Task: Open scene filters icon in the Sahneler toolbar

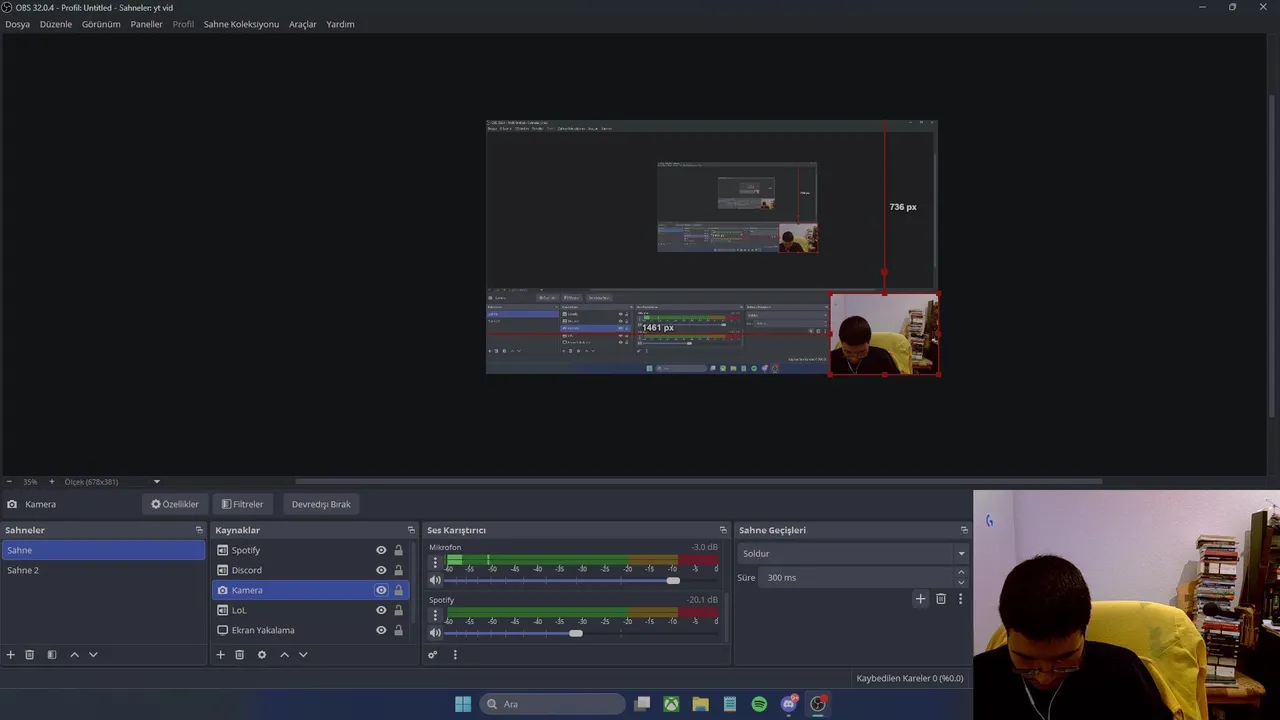Action: 52,655
